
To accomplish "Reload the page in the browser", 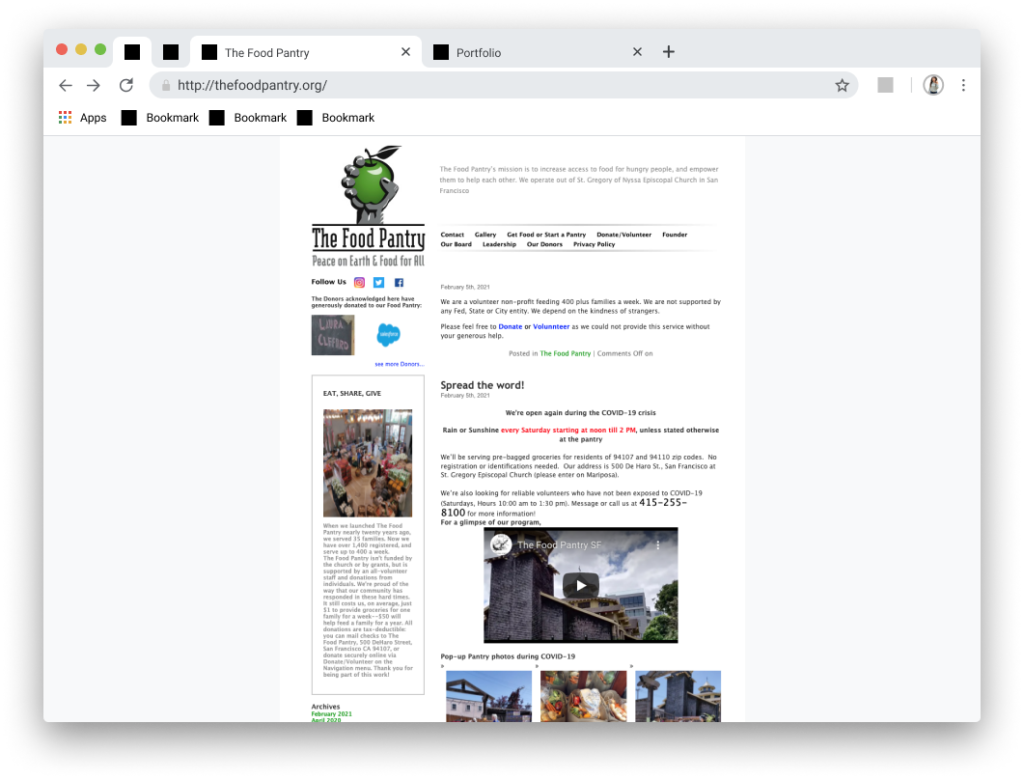I will pyautogui.click(x=126, y=86).
